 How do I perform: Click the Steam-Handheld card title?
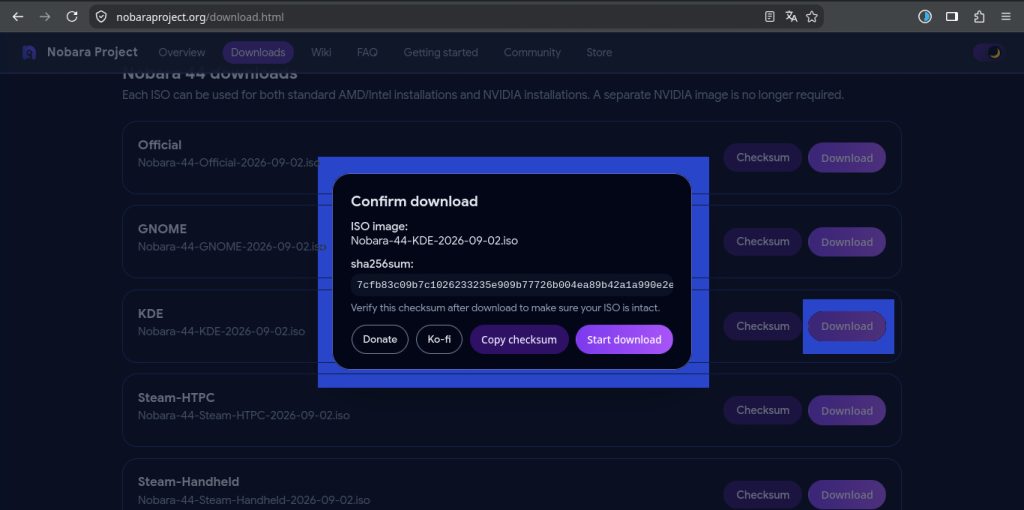[189, 481]
